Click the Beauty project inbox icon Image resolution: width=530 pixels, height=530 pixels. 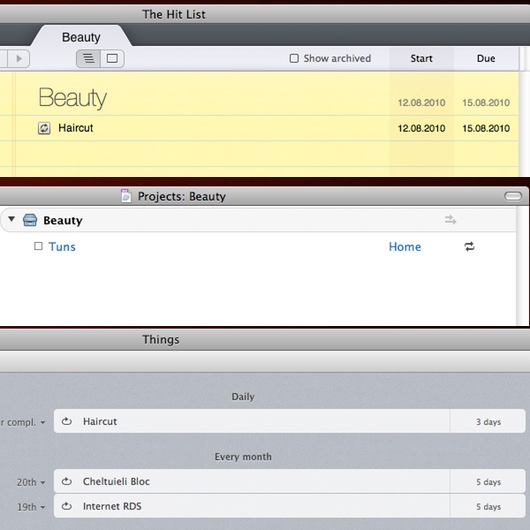pos(30,220)
